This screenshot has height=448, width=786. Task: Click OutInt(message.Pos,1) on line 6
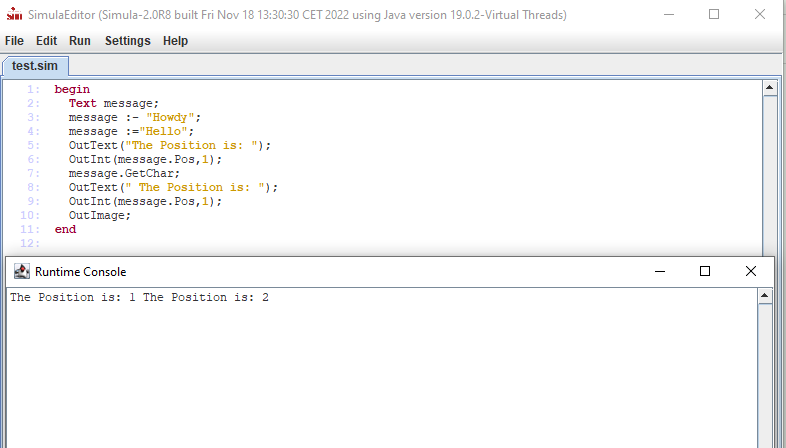(145, 159)
